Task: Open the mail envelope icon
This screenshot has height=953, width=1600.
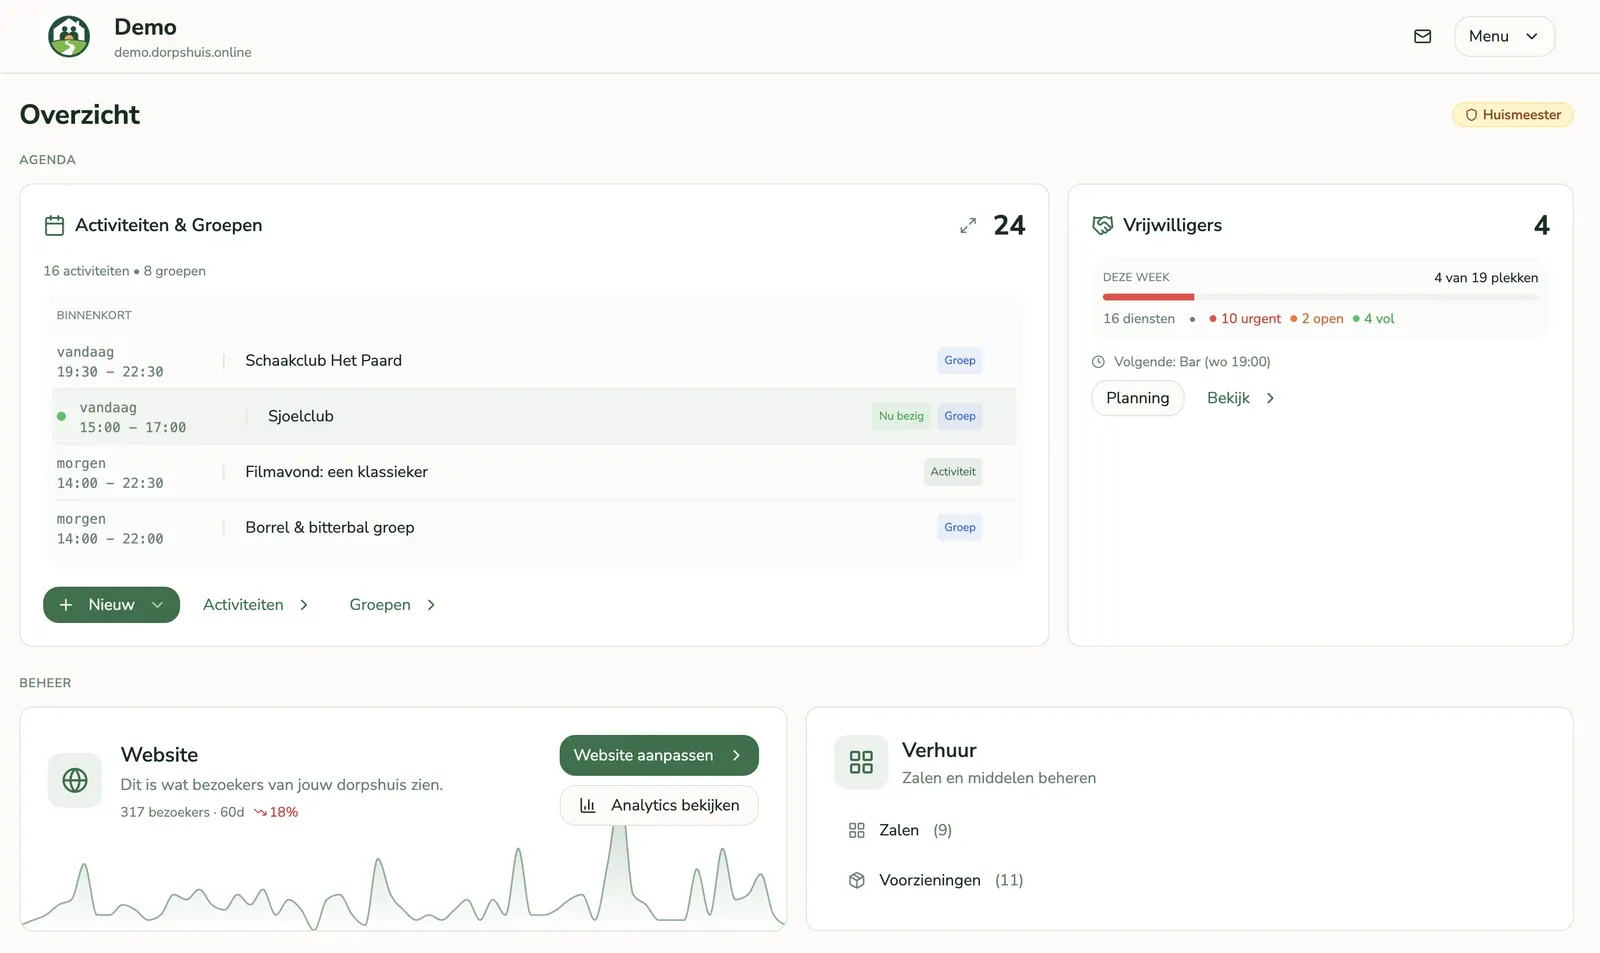Action: pos(1422,36)
